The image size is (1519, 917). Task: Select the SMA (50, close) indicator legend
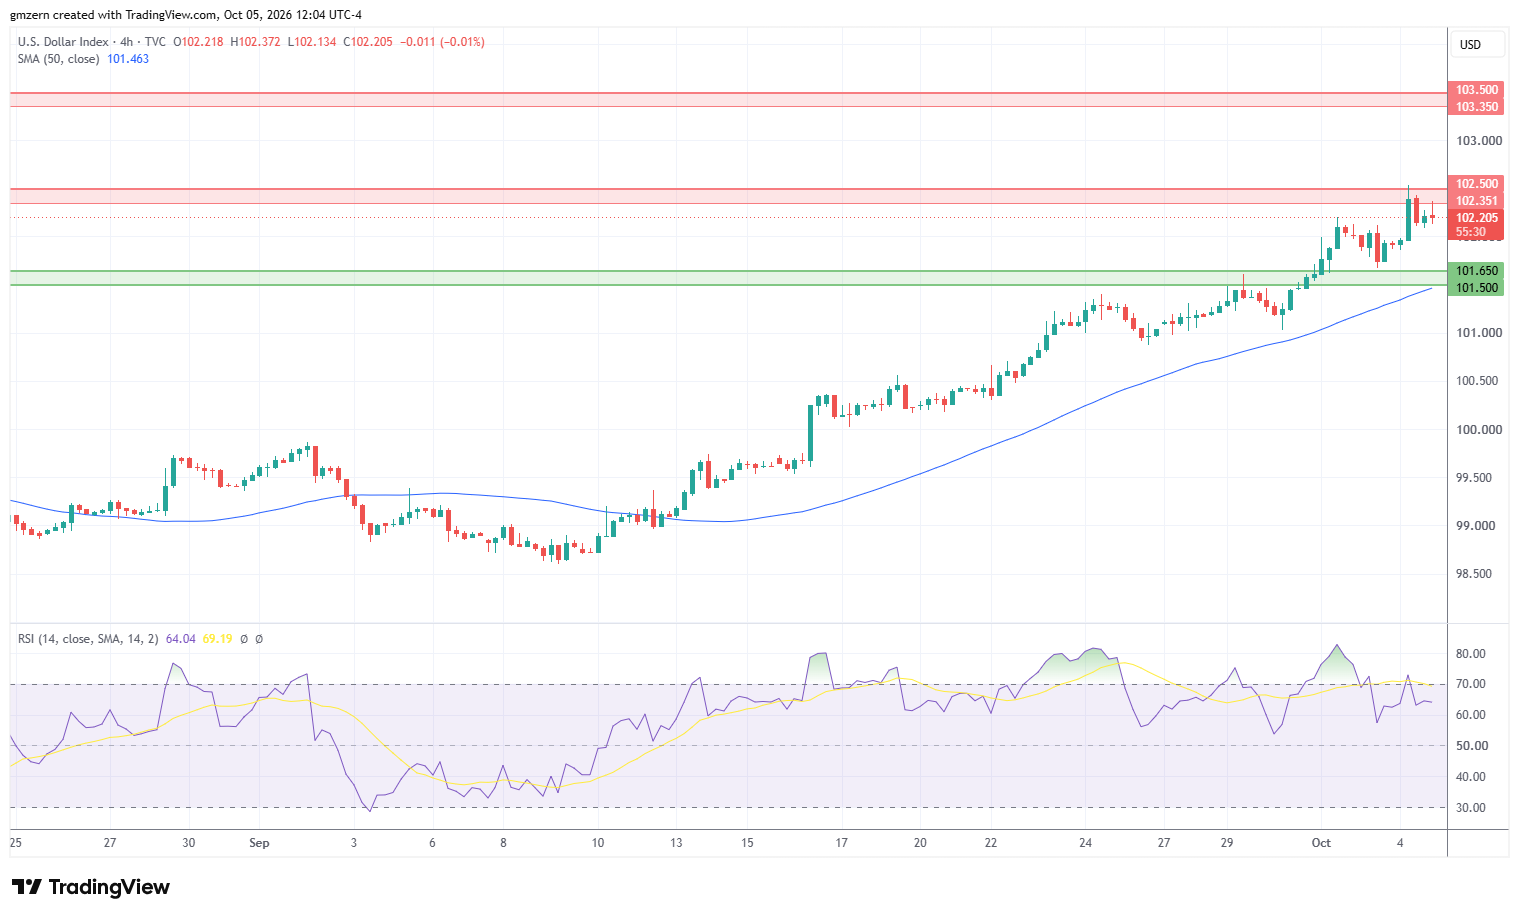click(x=59, y=59)
